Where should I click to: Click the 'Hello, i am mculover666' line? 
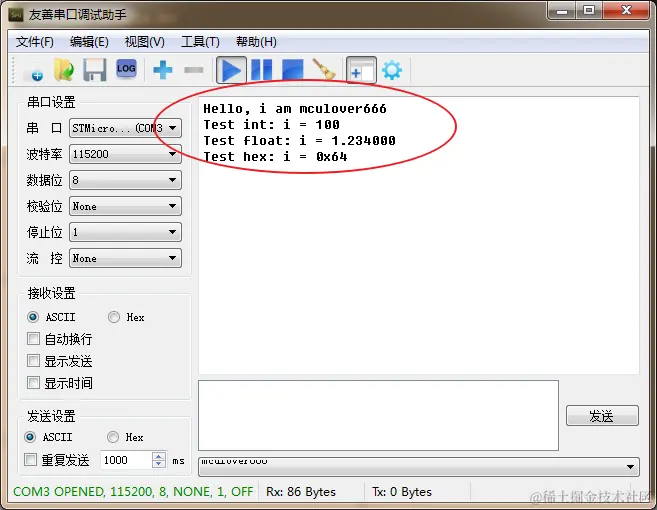pos(295,109)
